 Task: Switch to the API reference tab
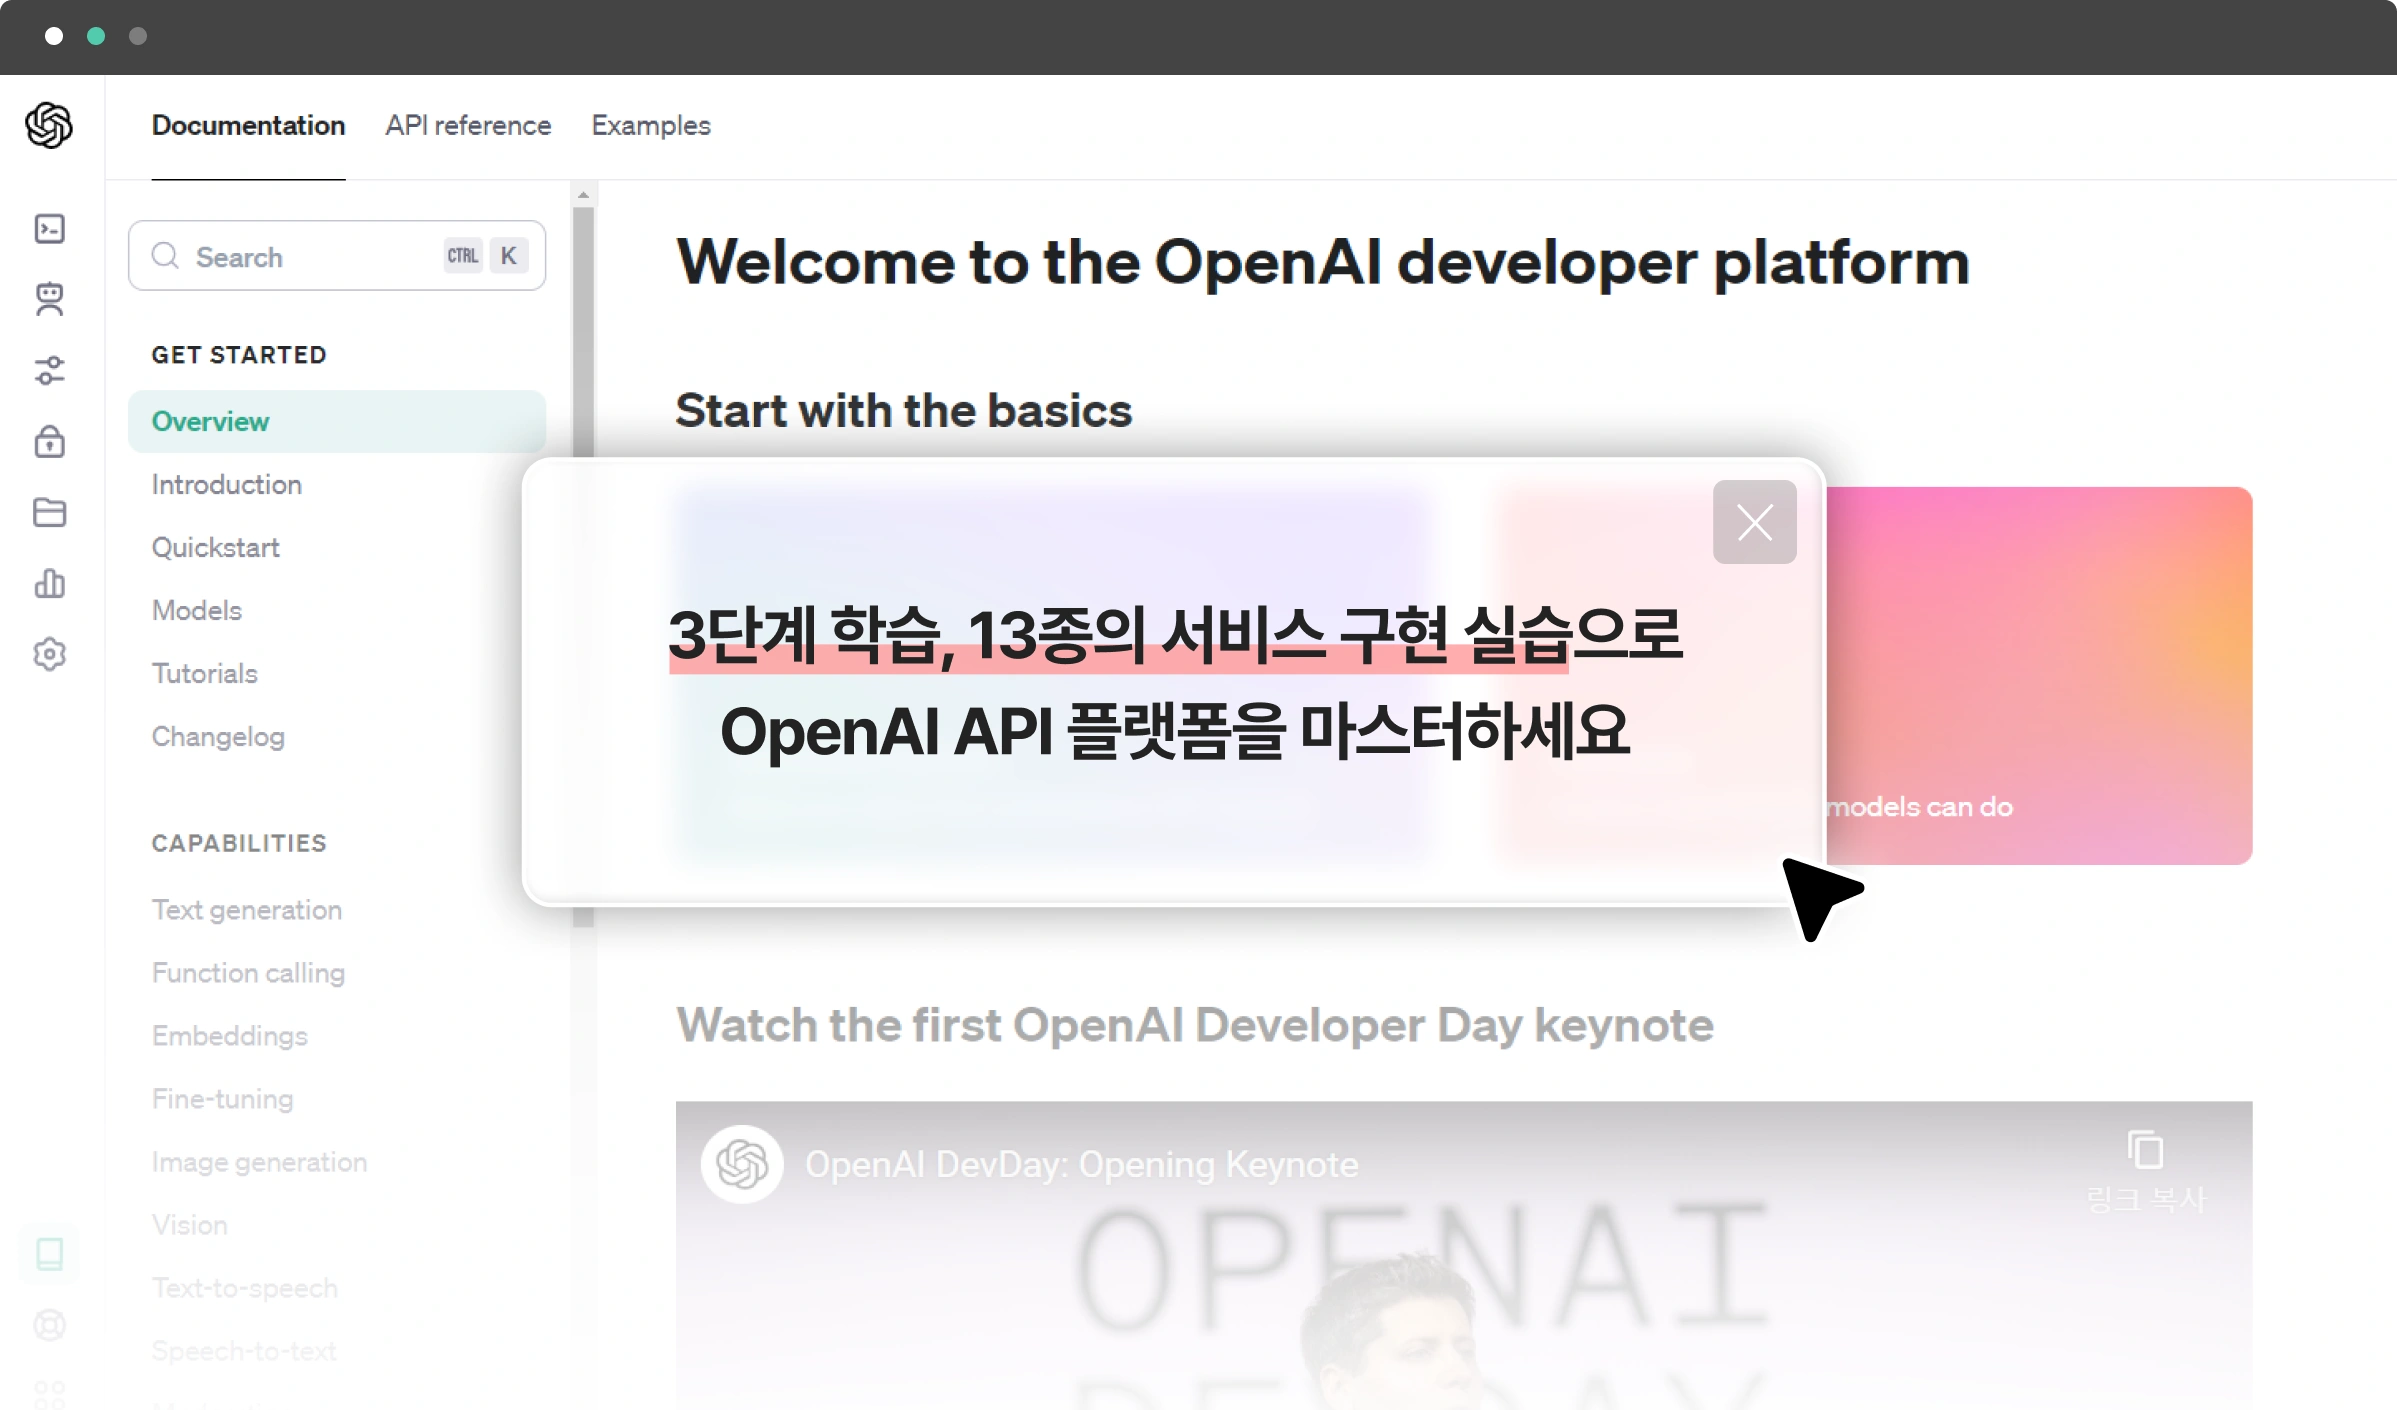468,125
